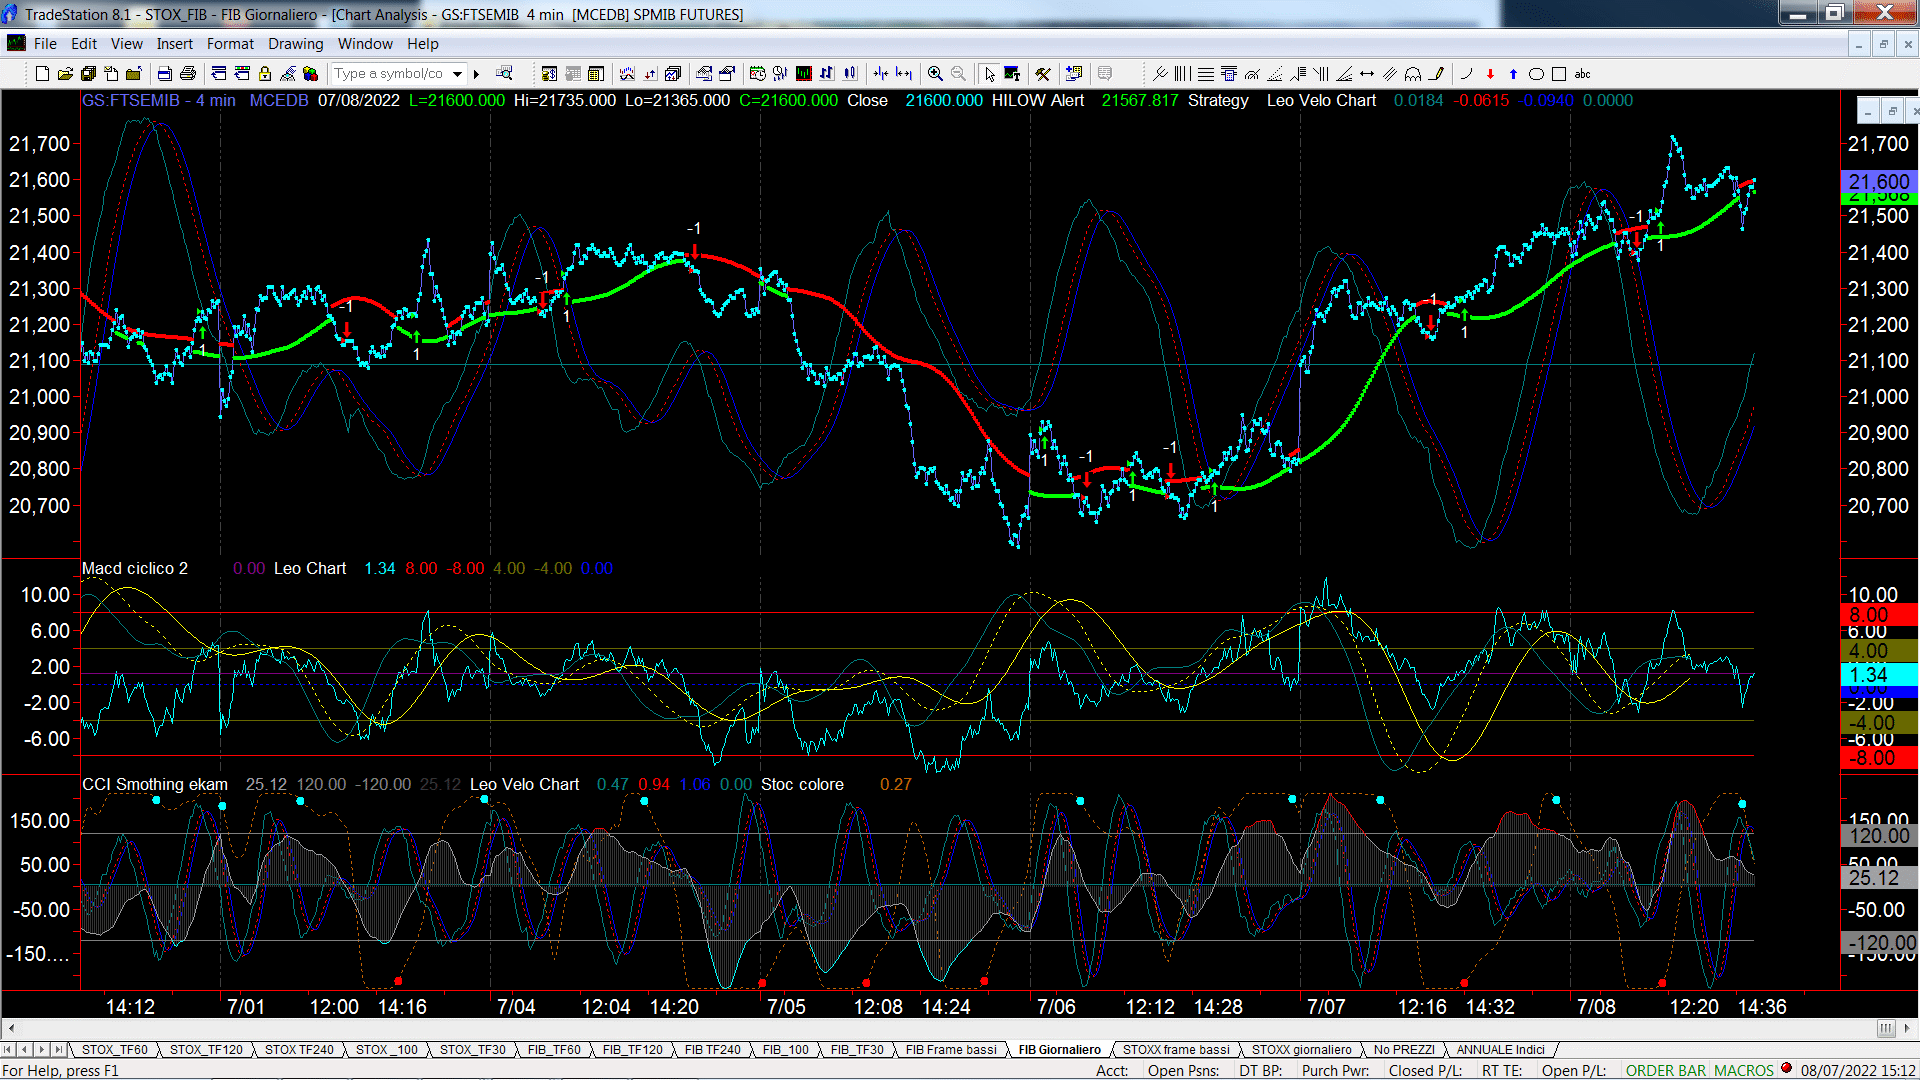Image resolution: width=1920 pixels, height=1080 pixels.
Task: Click ORDER BAR in status bar
Action: [x=1666, y=1070]
